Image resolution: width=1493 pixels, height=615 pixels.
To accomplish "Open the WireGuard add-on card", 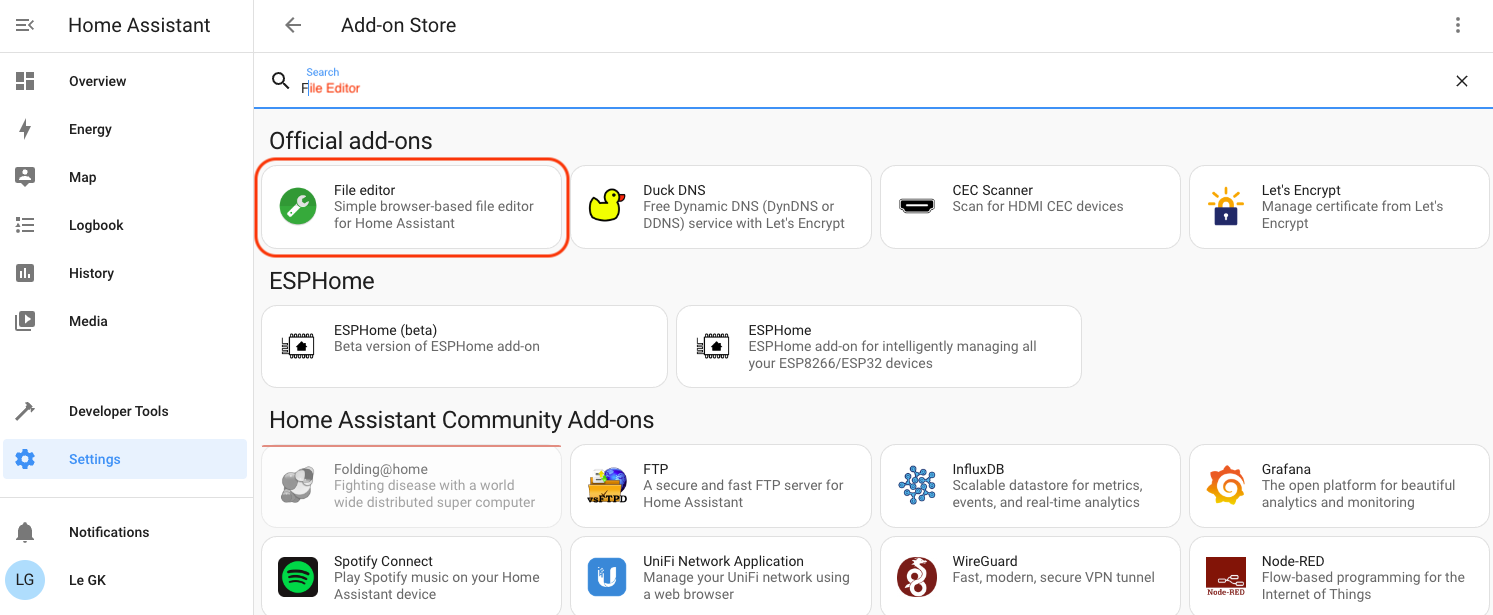I will click(x=1029, y=577).
